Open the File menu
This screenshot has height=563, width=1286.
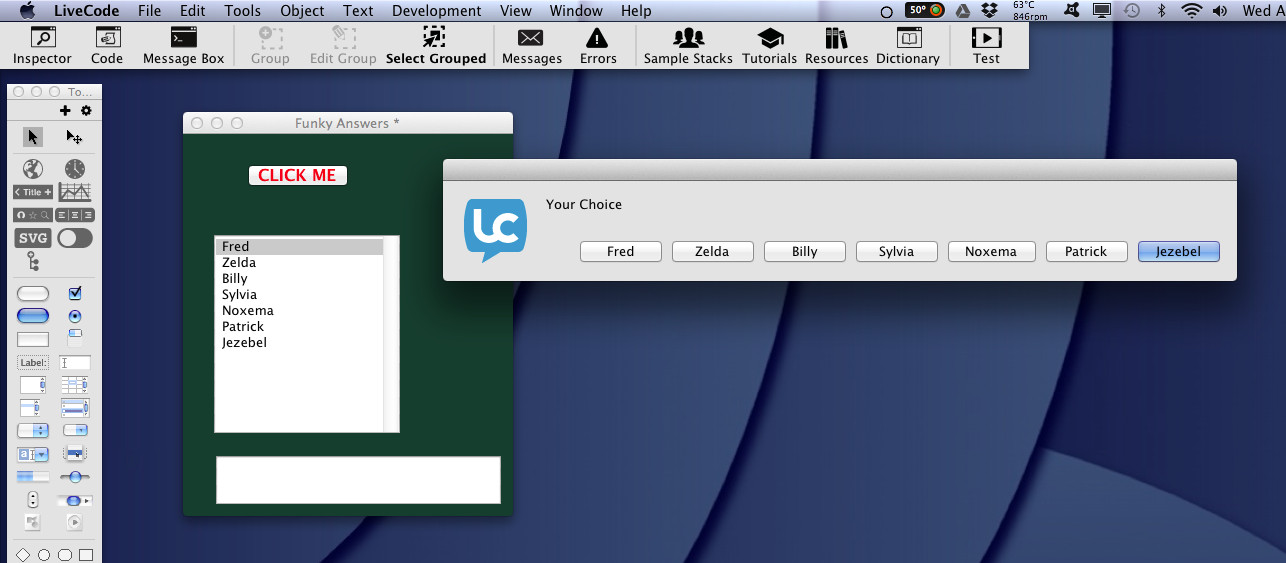pyautogui.click(x=150, y=11)
